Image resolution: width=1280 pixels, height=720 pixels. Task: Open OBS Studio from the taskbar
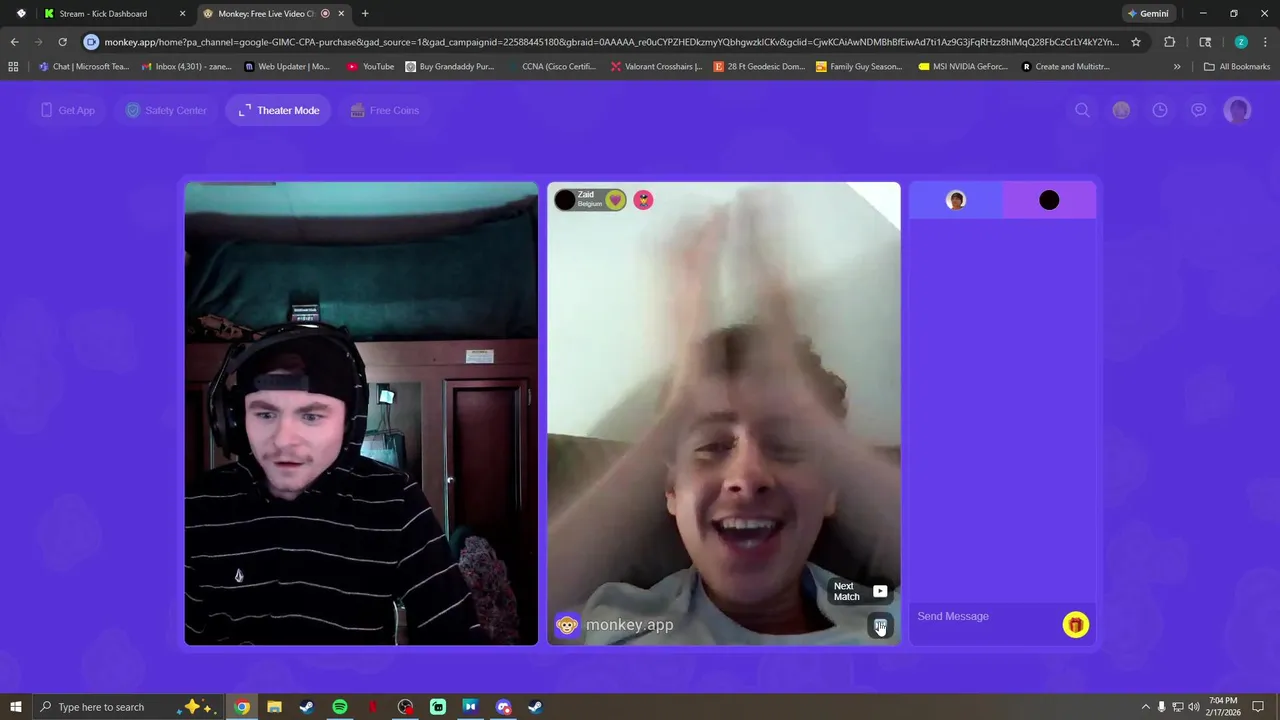[x=405, y=707]
